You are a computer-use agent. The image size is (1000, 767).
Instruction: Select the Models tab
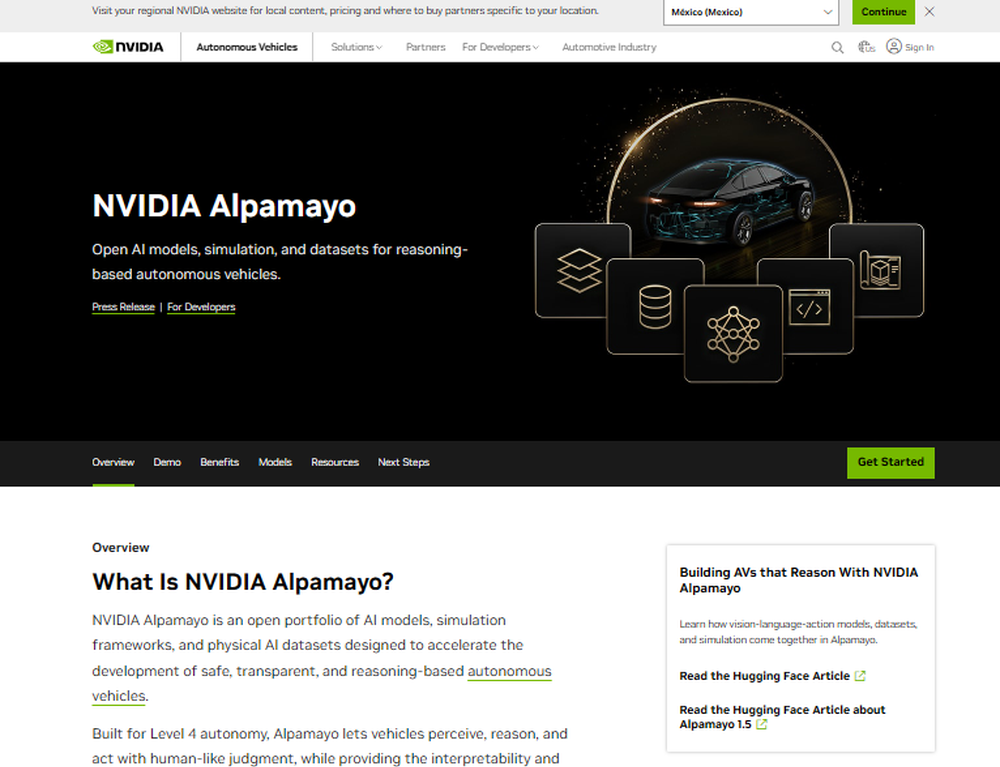point(275,462)
